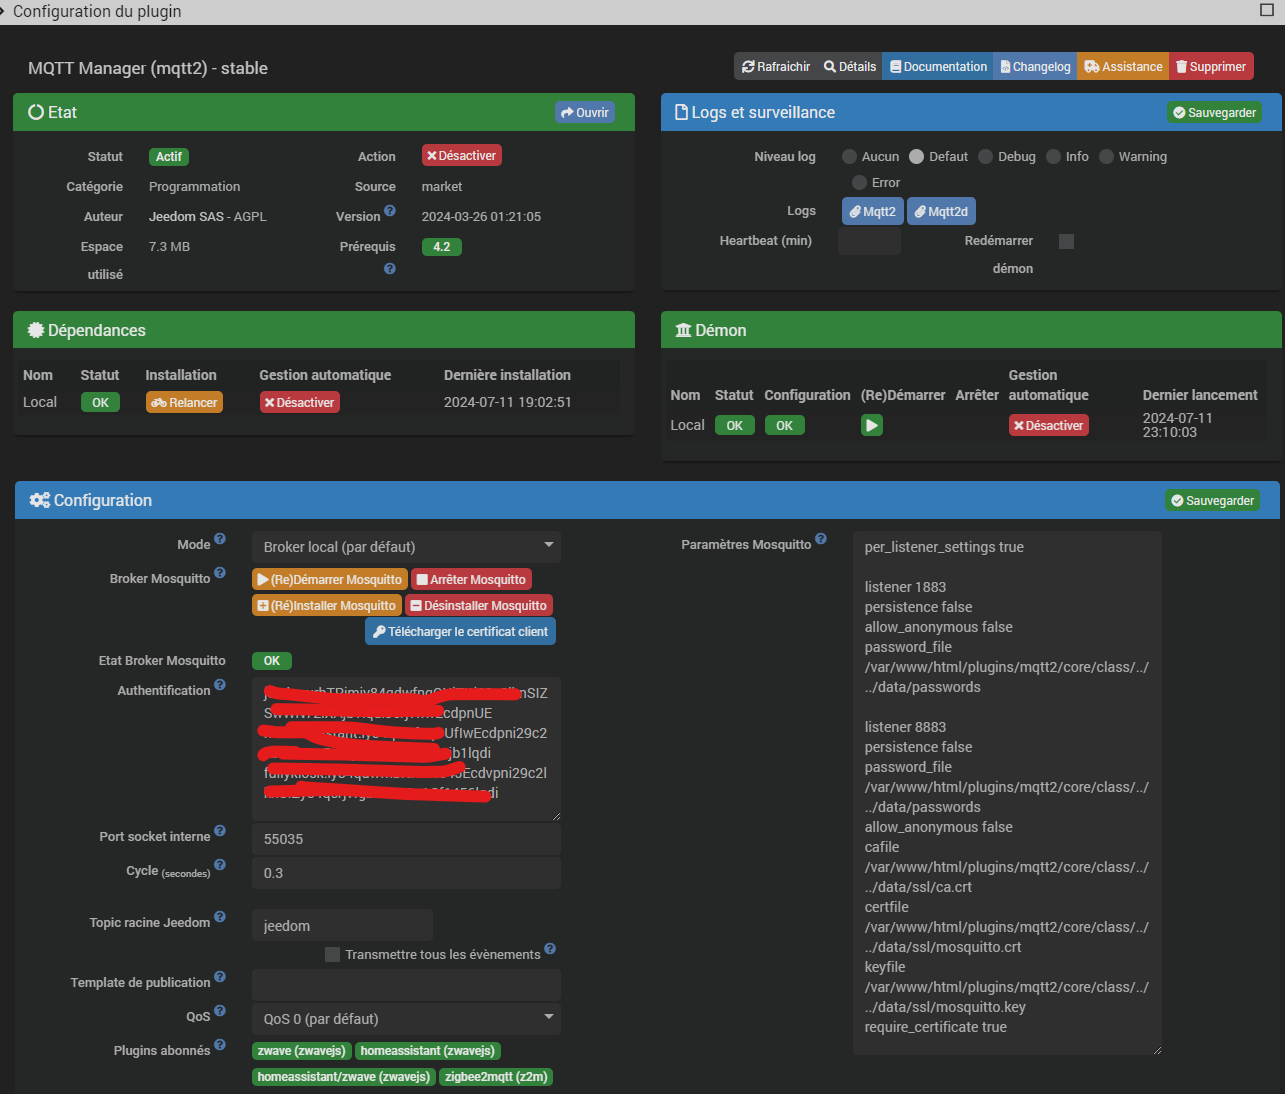Screen dimensions: 1285x1094
Task: Click the help icon beside Broker Mosquitto
Action: (x=220, y=573)
